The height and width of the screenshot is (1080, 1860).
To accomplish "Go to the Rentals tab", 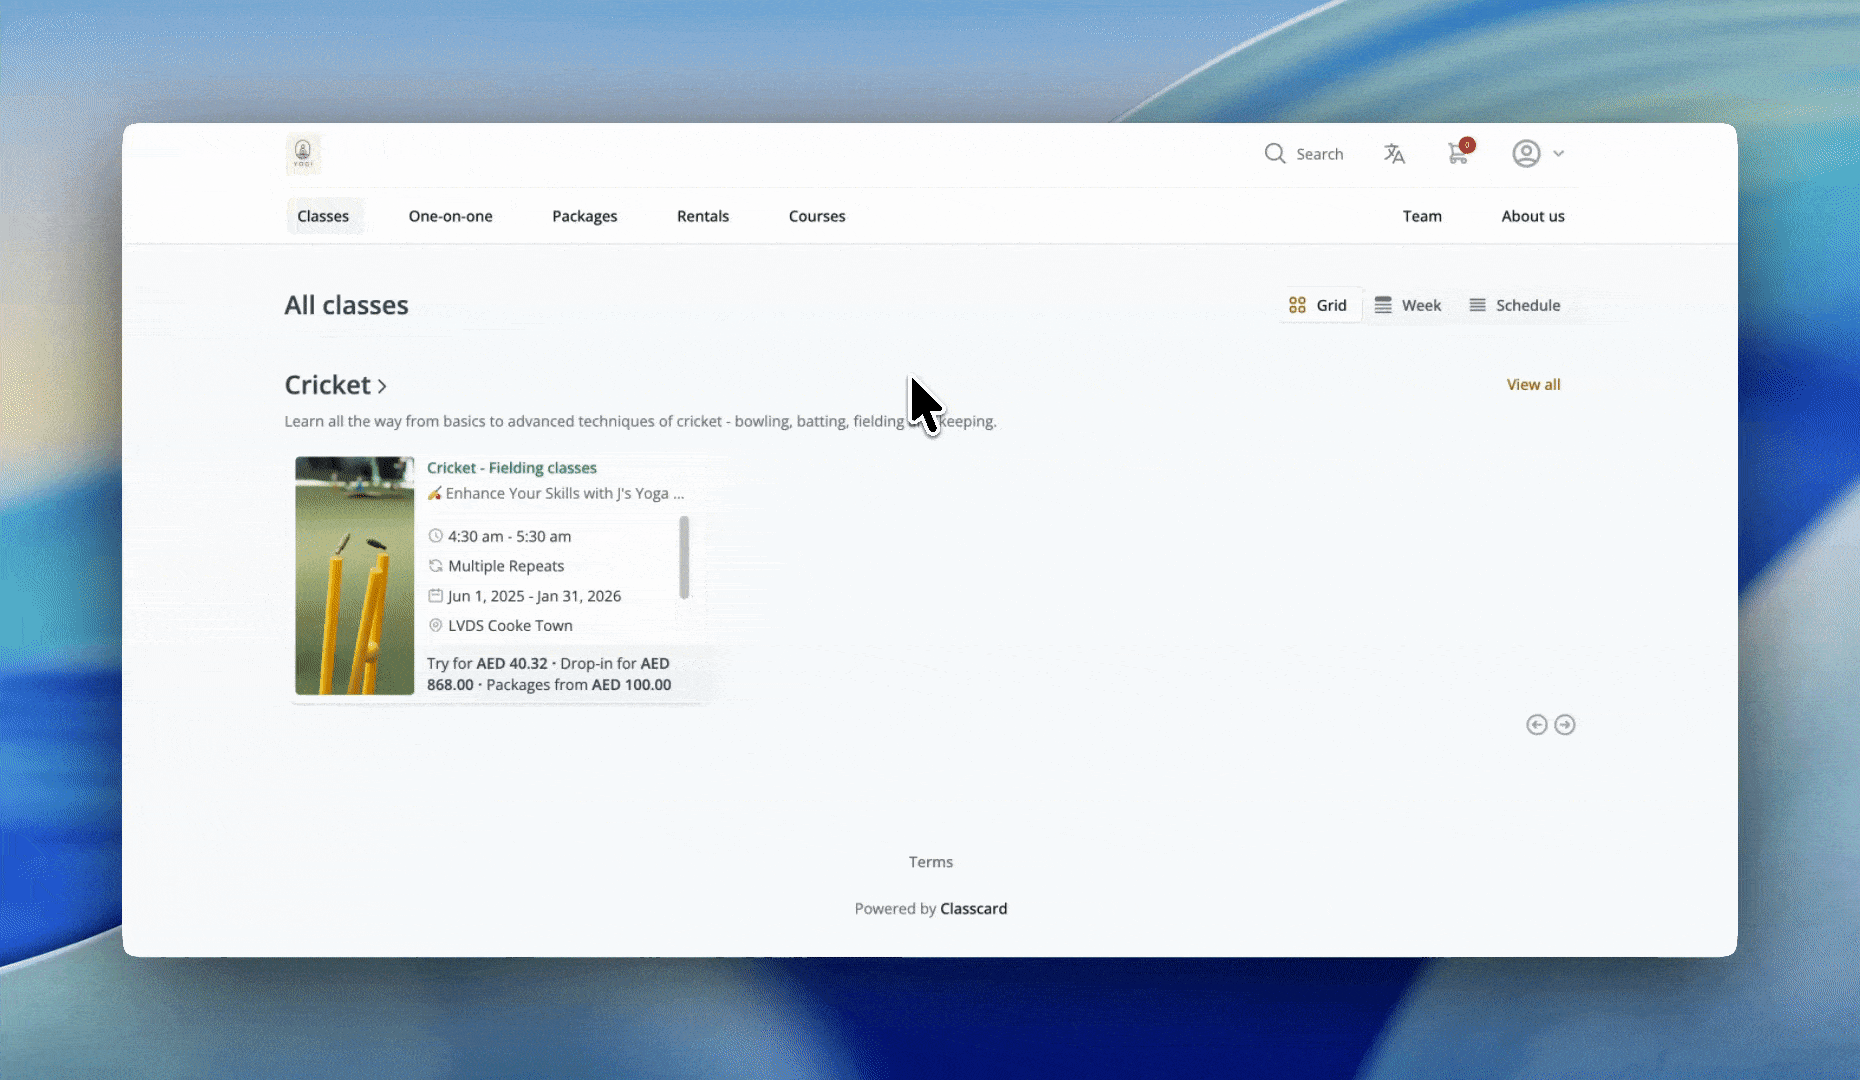I will pos(702,216).
